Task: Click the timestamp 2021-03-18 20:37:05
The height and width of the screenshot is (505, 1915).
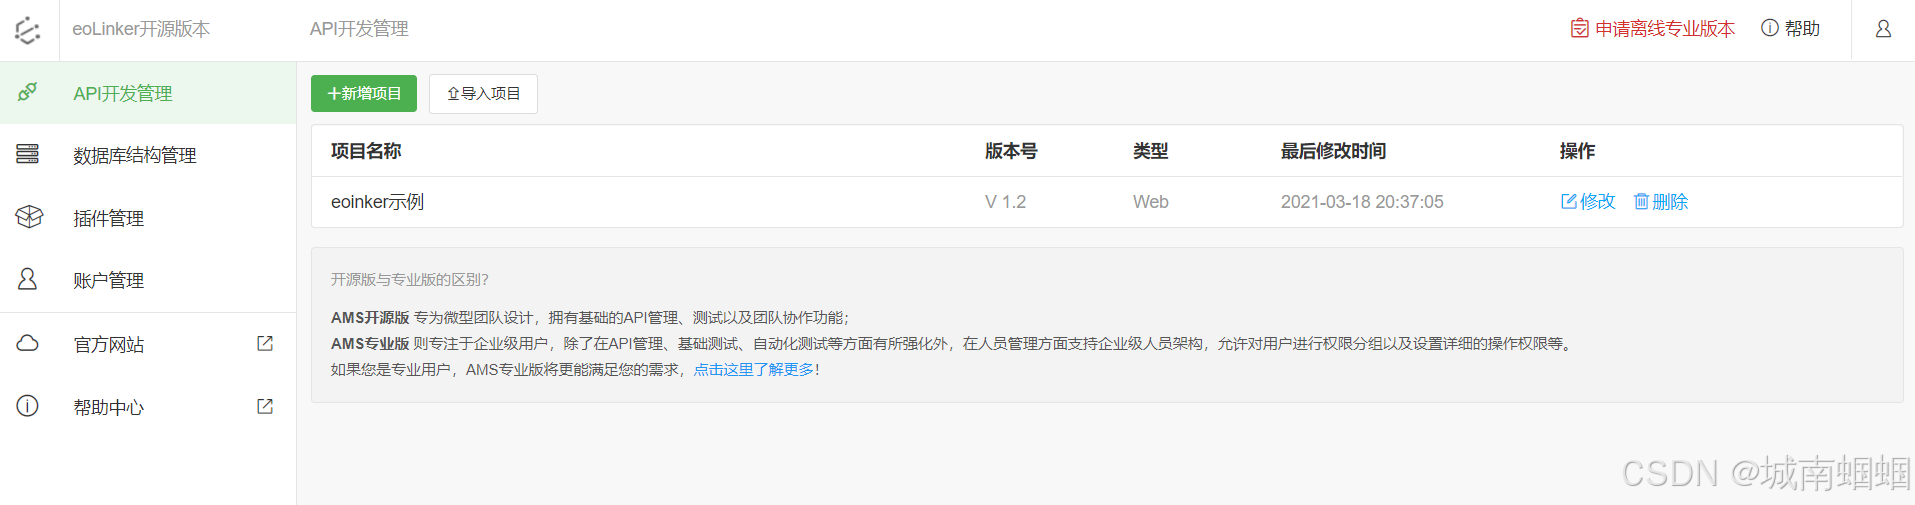Action: 1362,202
